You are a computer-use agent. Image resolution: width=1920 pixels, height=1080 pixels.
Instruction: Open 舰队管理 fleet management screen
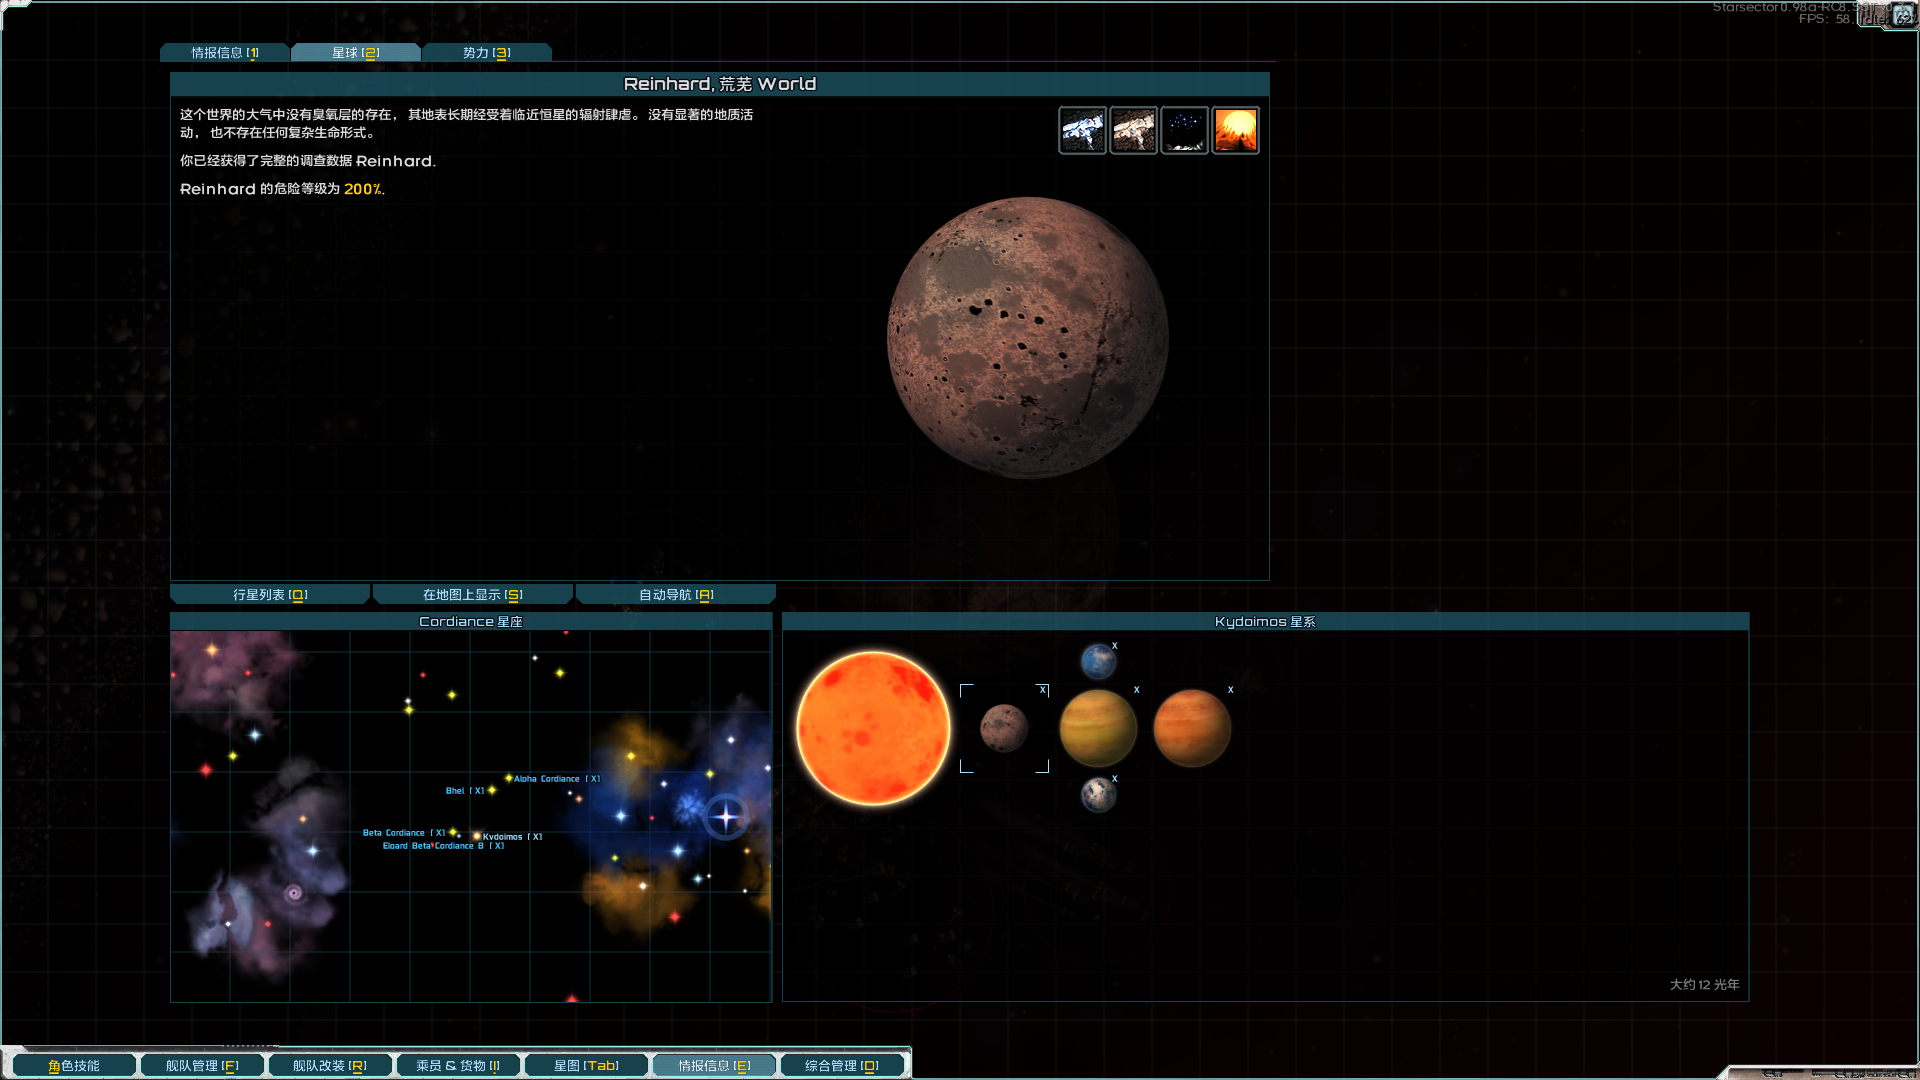click(202, 1066)
